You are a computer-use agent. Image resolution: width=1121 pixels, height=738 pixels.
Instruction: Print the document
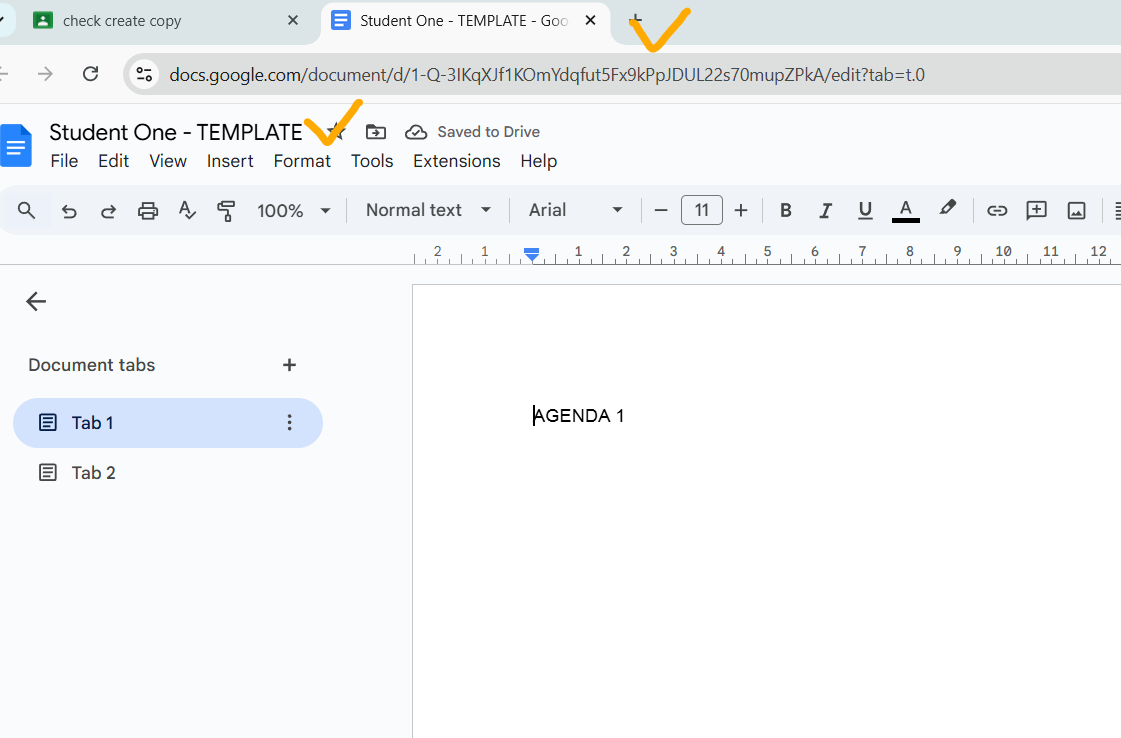pyautogui.click(x=148, y=210)
